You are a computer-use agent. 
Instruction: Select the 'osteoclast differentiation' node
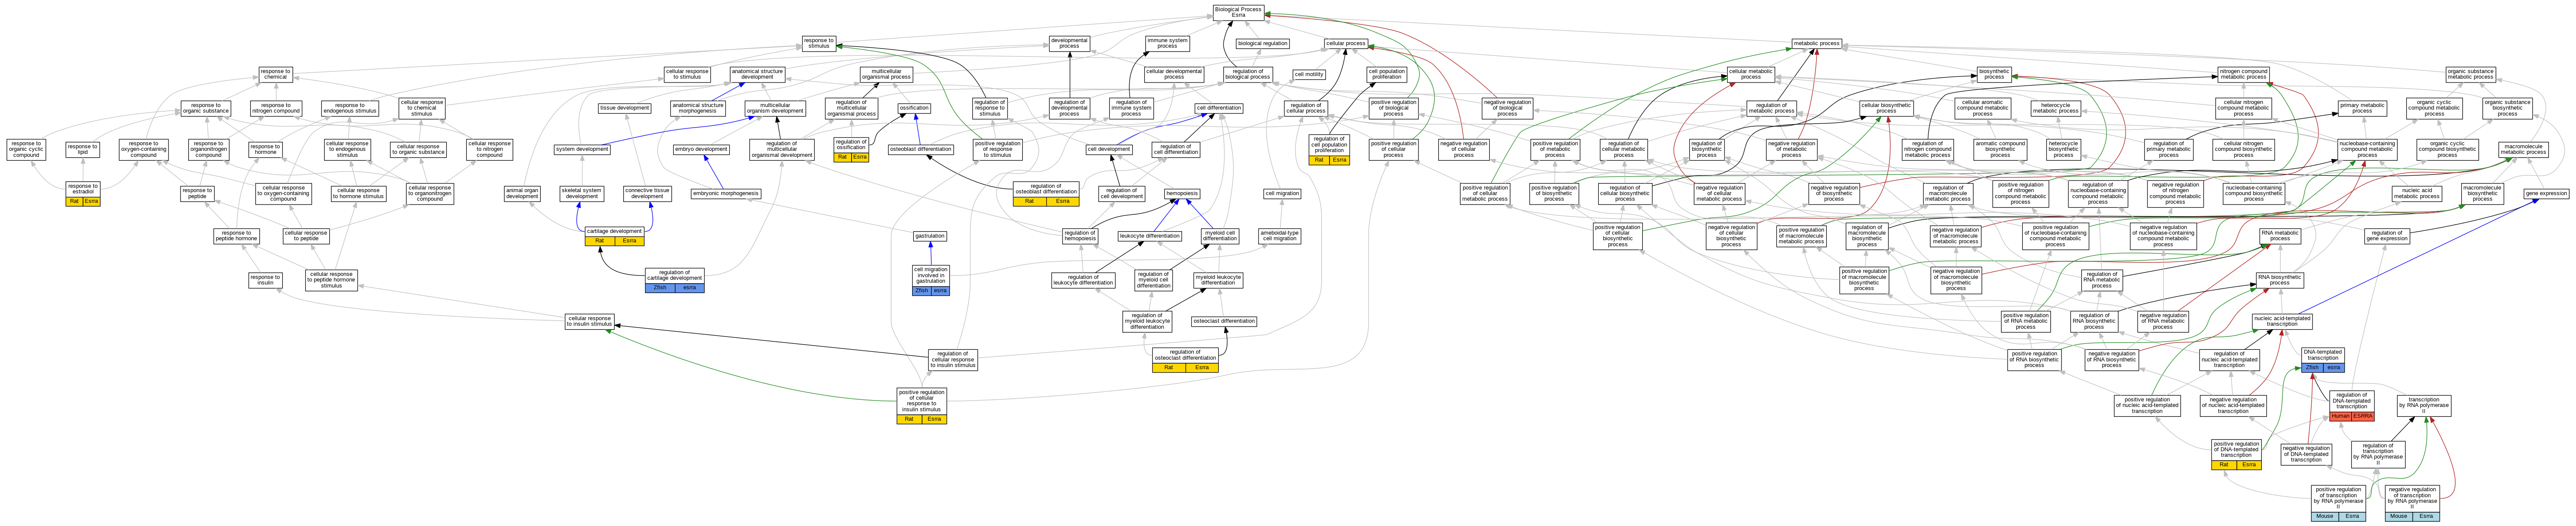pyautogui.click(x=1224, y=321)
